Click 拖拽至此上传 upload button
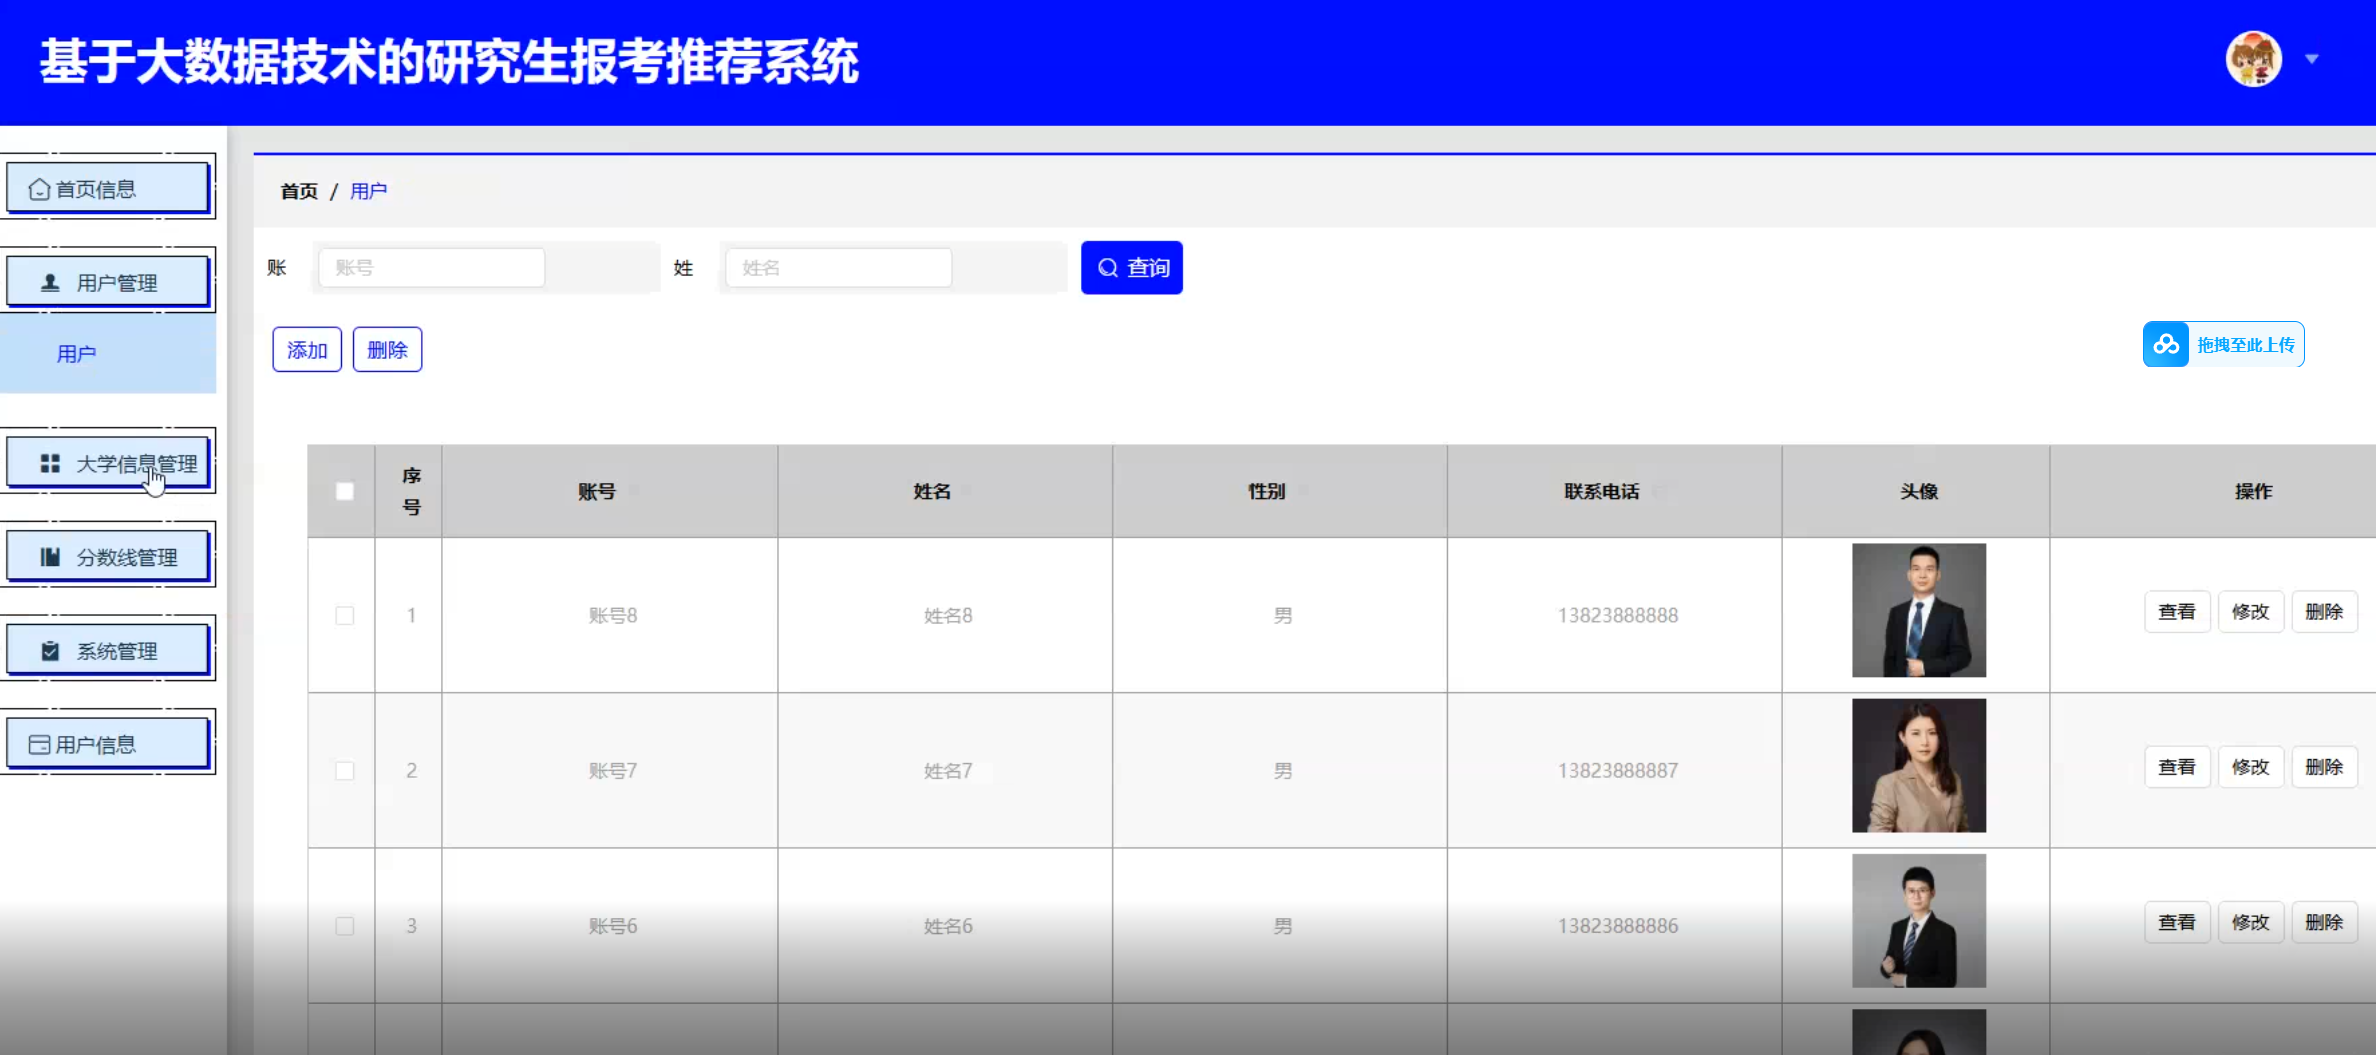 pyautogui.click(x=2224, y=345)
